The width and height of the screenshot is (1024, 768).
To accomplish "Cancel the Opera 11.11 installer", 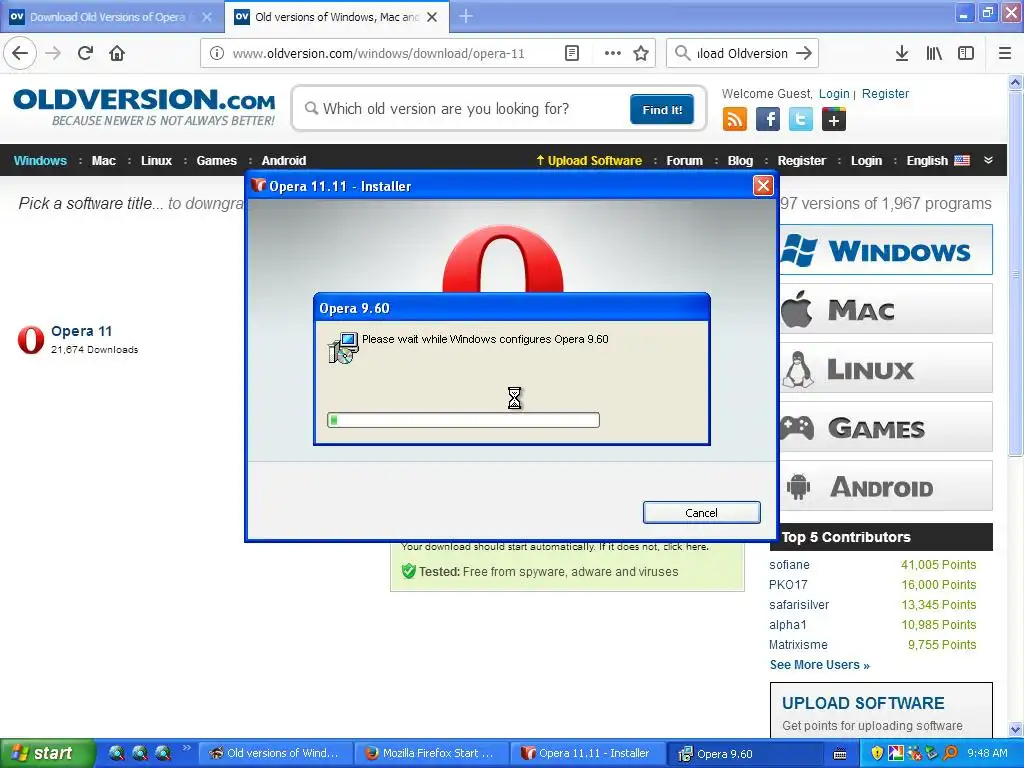I will coord(701,513).
